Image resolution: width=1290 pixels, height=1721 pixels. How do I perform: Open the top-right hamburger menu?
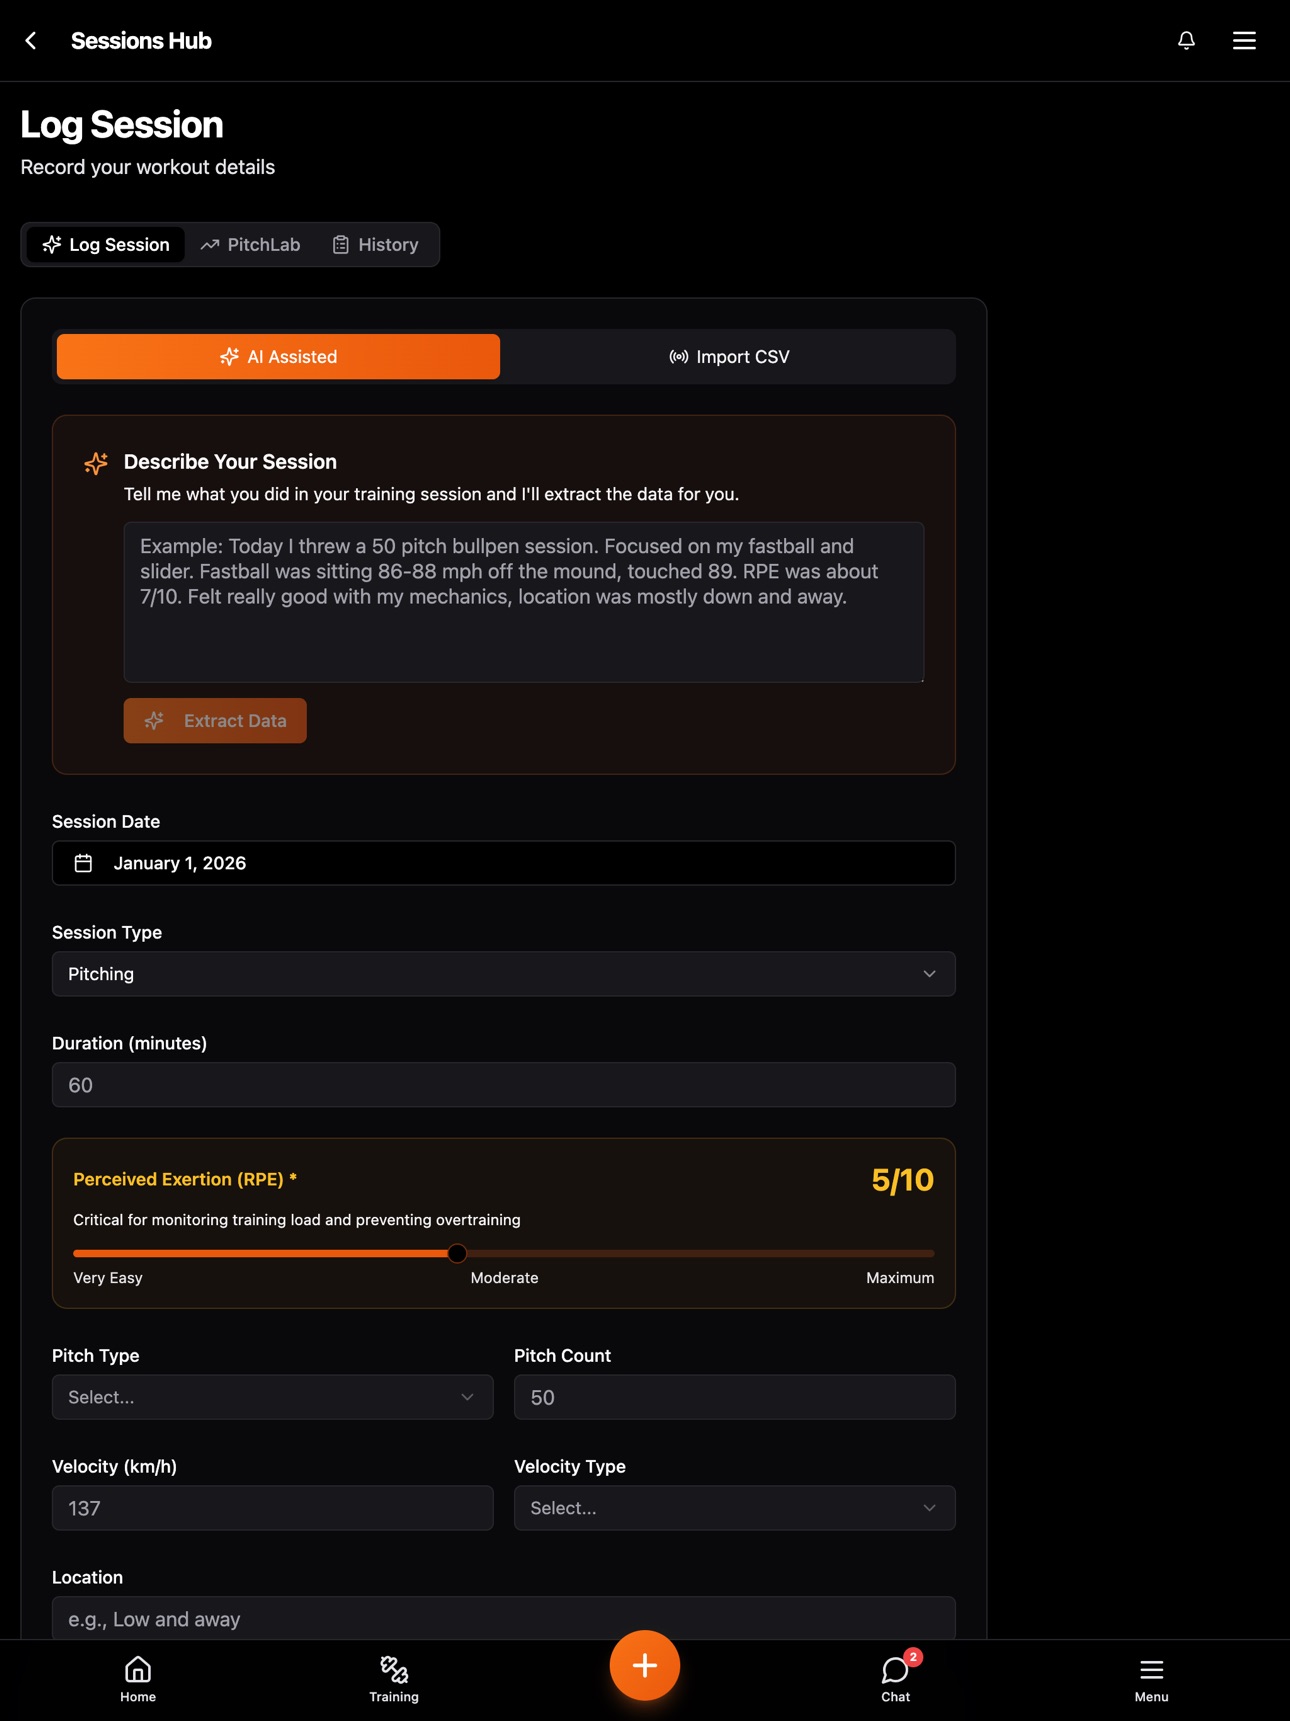1244,41
